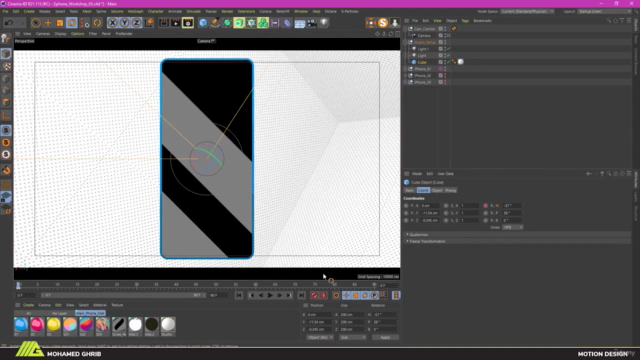Expand the iPhone_02 null
This screenshot has width=640, height=360.
coord(405,76)
